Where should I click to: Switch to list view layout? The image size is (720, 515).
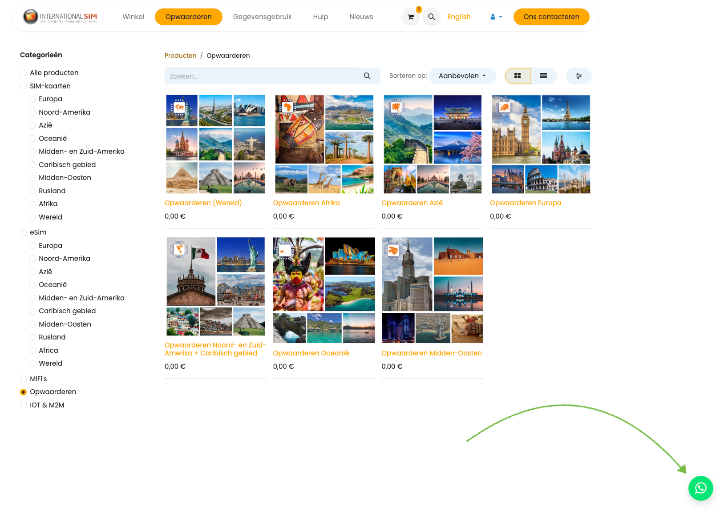(x=543, y=76)
